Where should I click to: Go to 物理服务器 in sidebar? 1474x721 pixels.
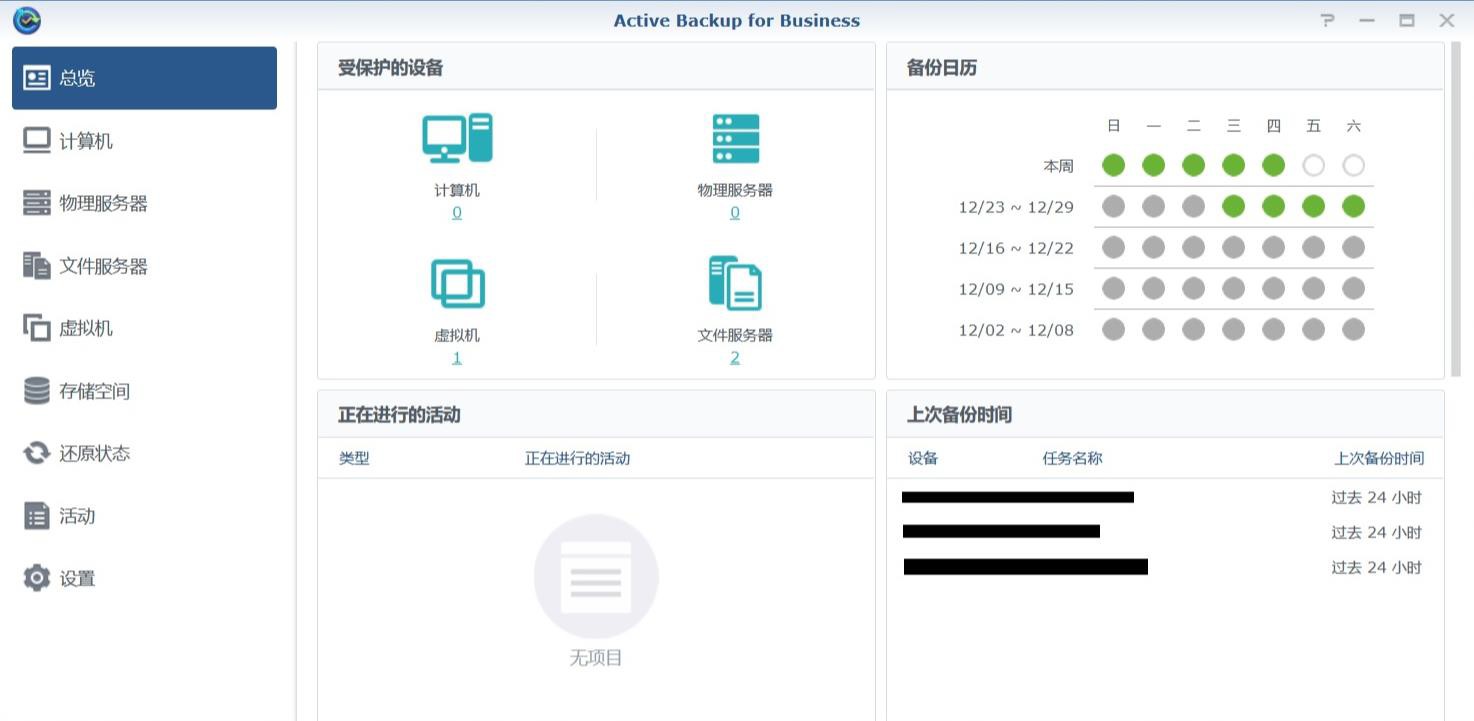[144, 203]
